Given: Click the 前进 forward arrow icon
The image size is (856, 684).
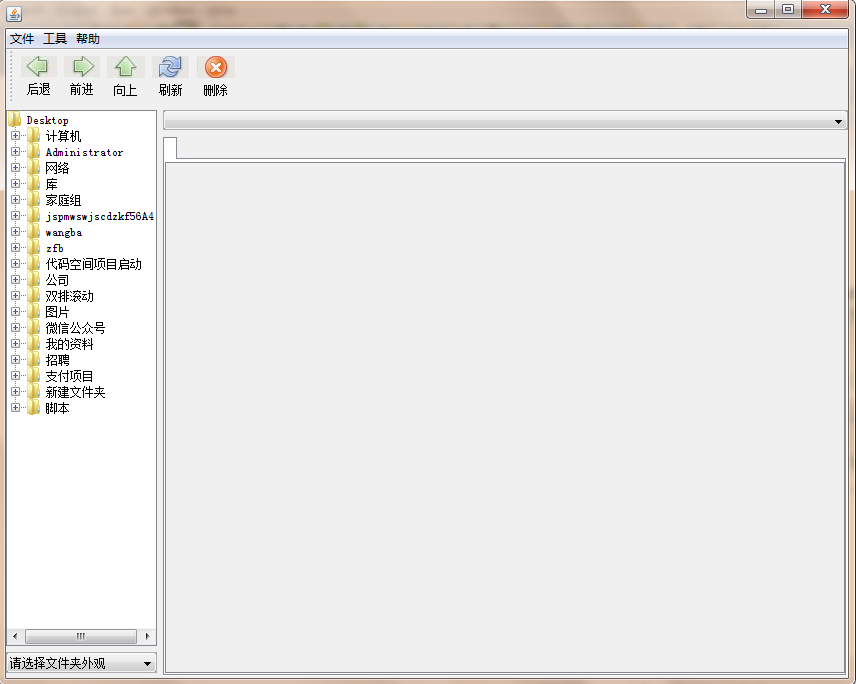Looking at the screenshot, I should pos(82,67).
